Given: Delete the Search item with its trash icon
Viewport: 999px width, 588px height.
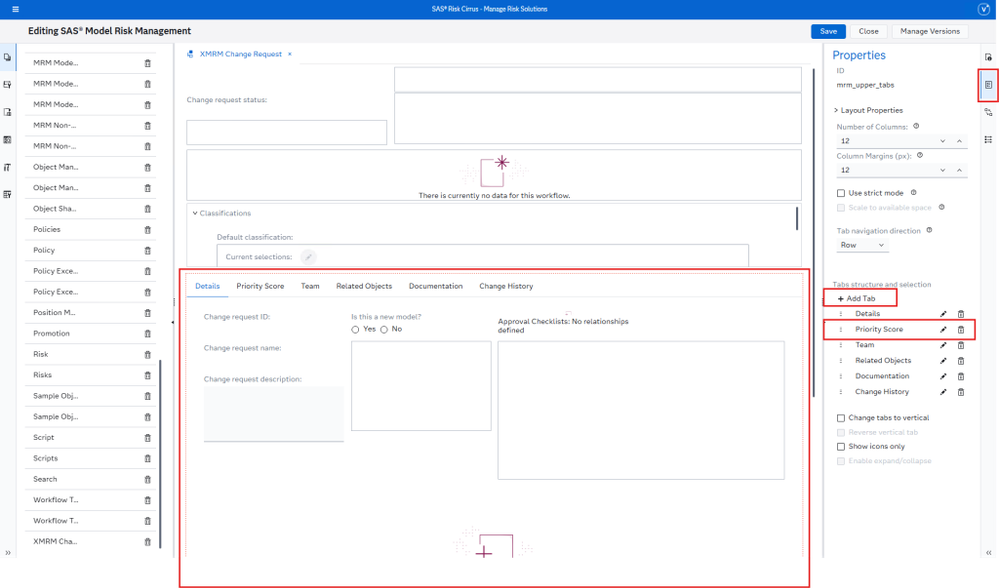Looking at the screenshot, I should click(147, 479).
